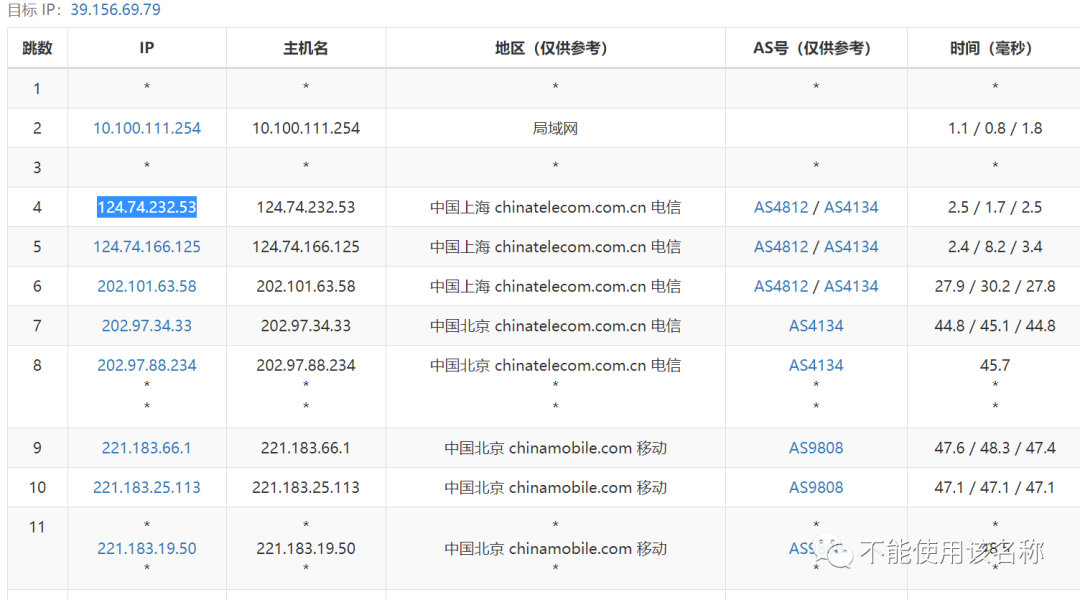Click AS9808 in the hop 10 row
Image resolution: width=1080 pixels, height=600 pixels.
[x=816, y=487]
